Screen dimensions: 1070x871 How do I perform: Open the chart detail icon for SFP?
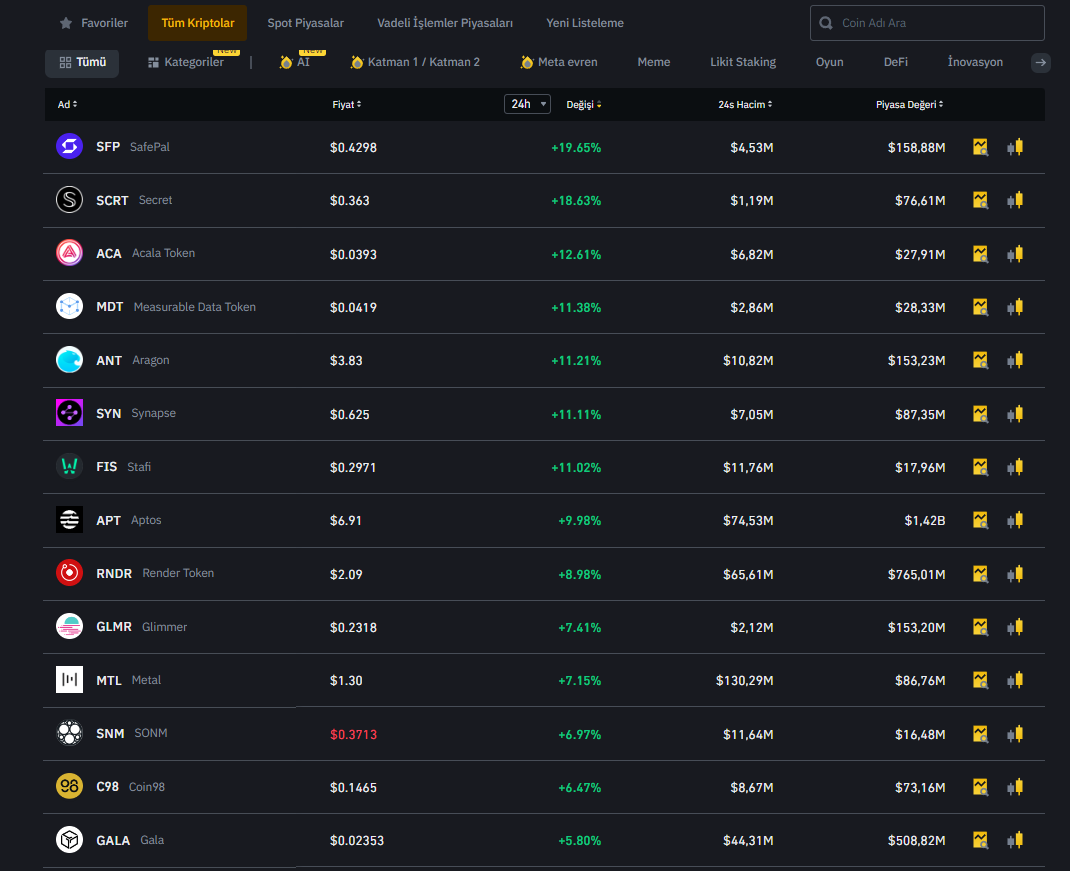point(980,147)
